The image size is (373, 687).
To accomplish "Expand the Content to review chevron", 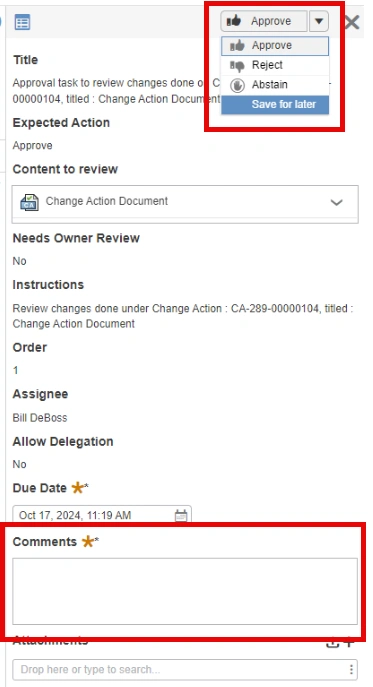I will [336, 202].
